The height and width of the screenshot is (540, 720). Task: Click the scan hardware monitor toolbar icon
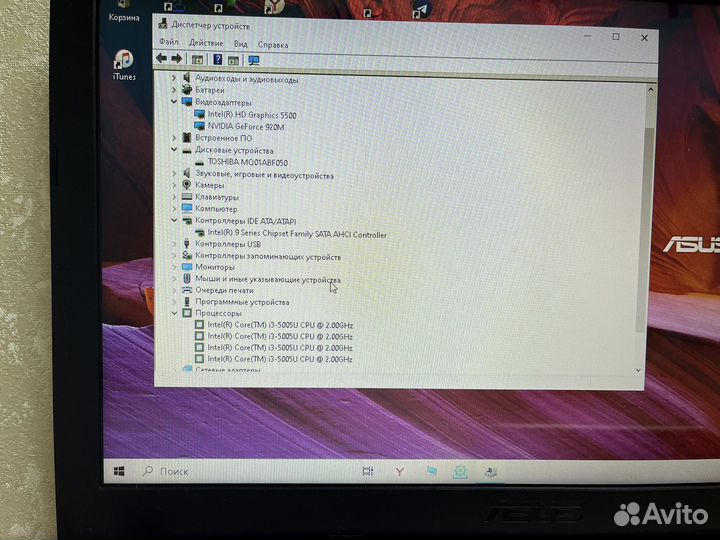click(253, 61)
